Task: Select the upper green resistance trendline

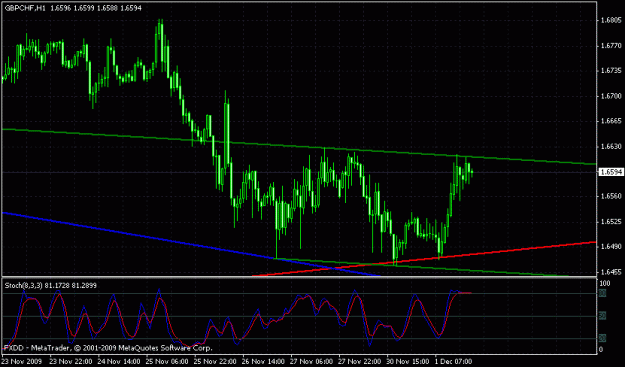Action: [x=299, y=147]
